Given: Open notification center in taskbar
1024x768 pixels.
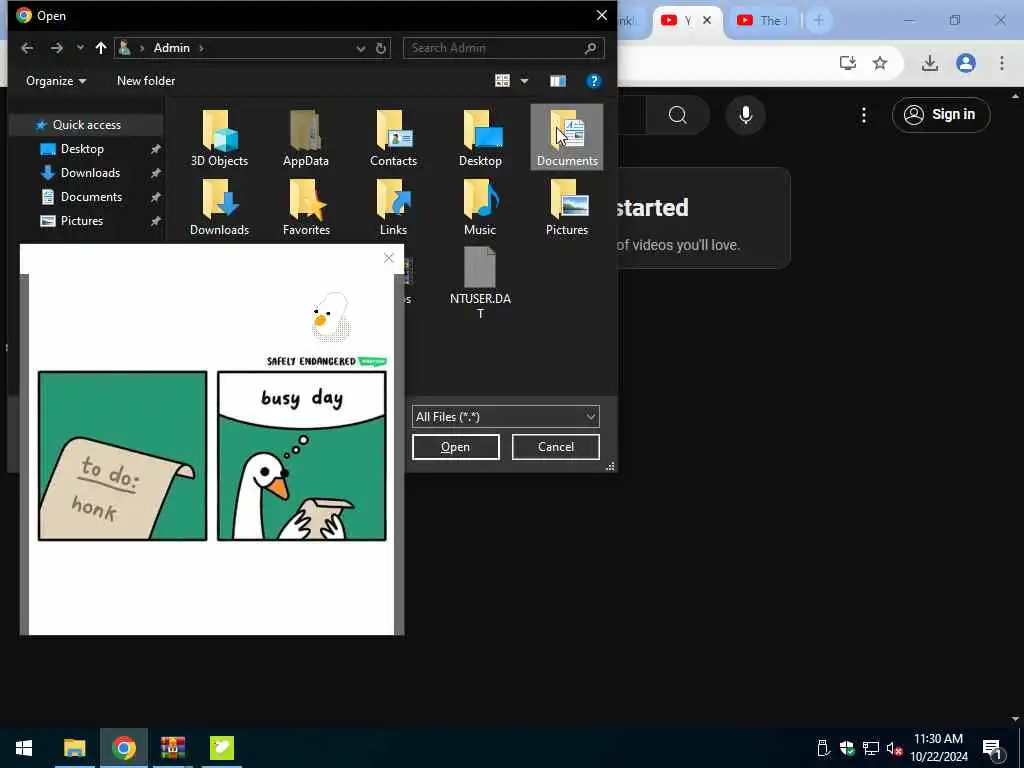Looking at the screenshot, I should (992, 748).
